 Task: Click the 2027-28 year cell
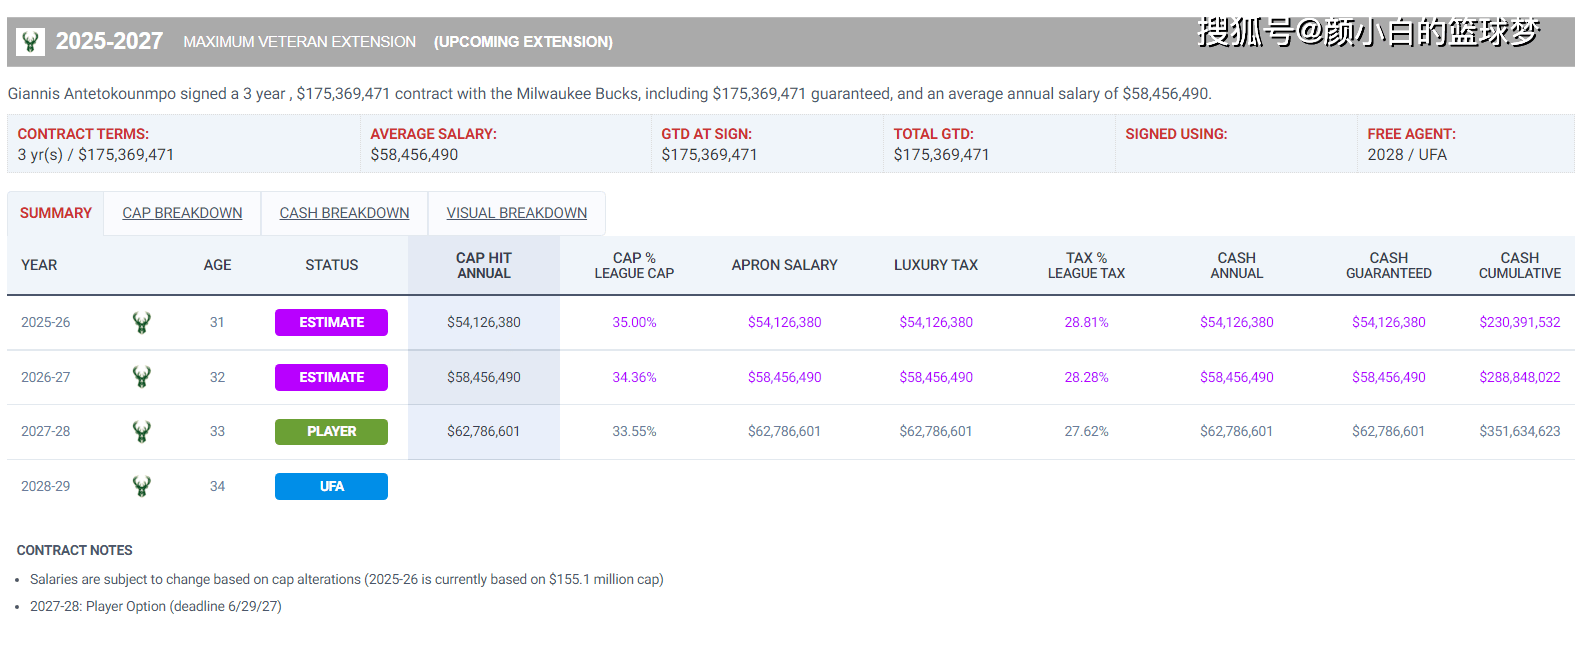click(x=46, y=431)
